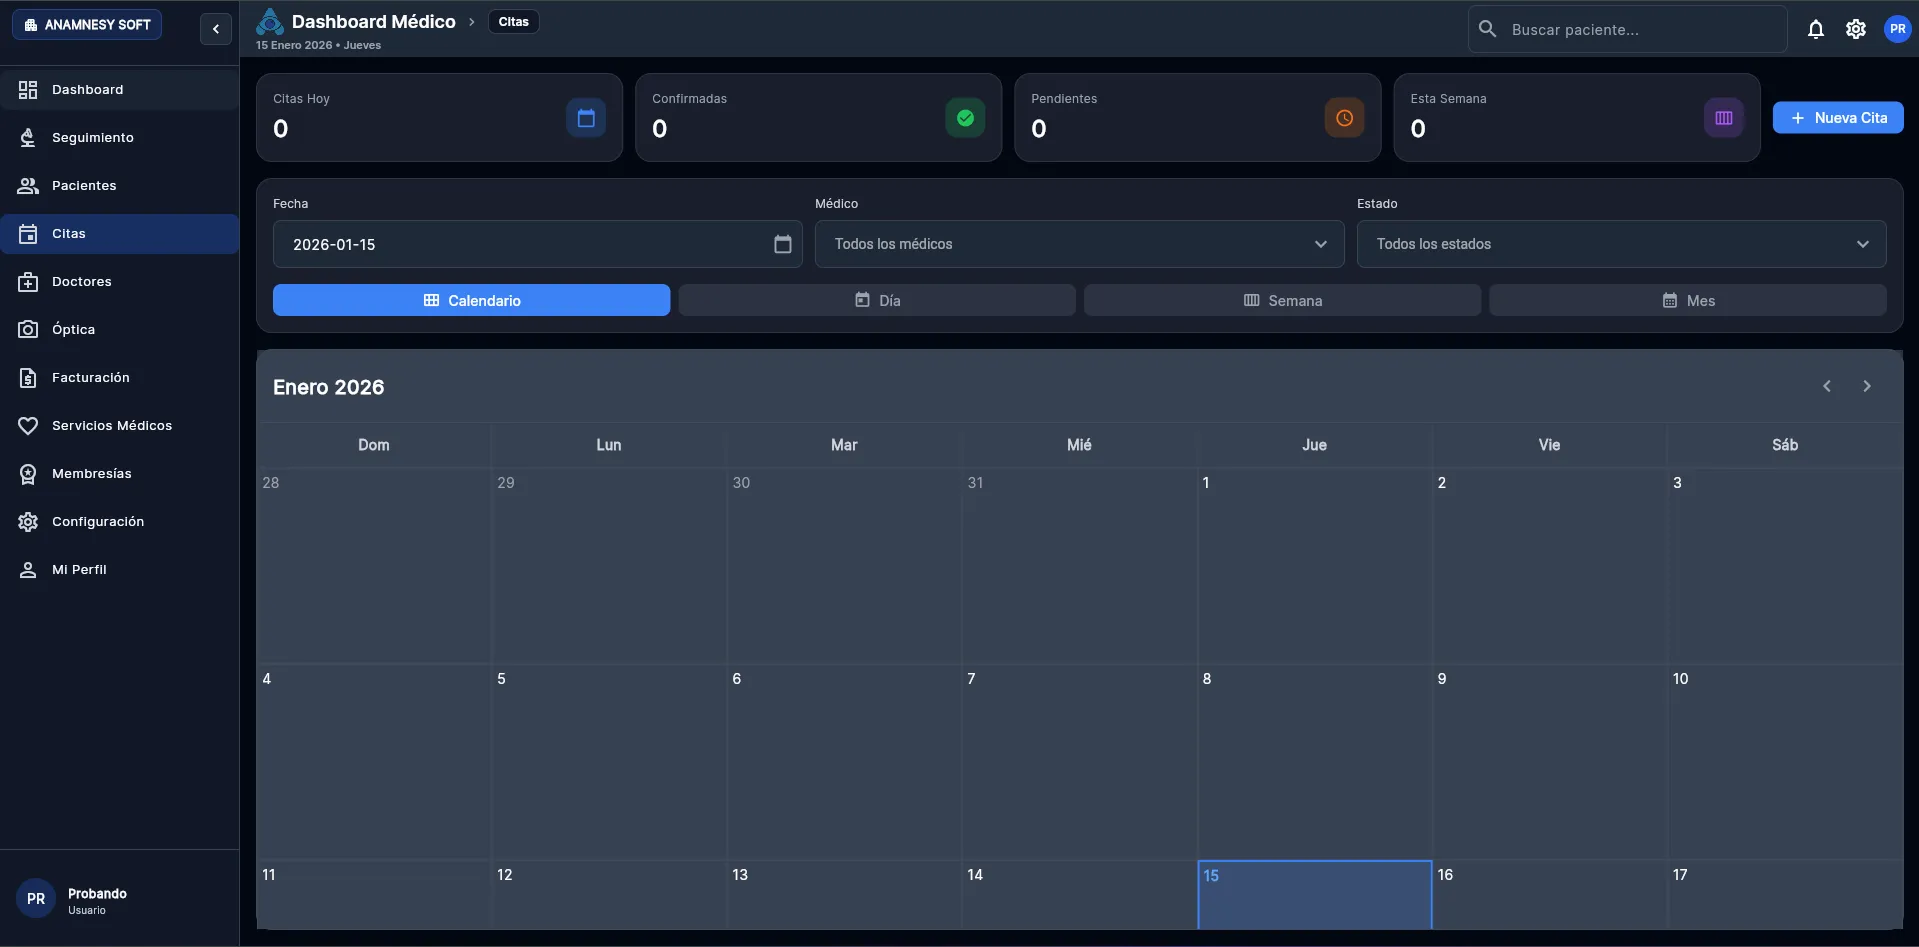Open date picker calendar icon in Fecha

click(x=782, y=244)
